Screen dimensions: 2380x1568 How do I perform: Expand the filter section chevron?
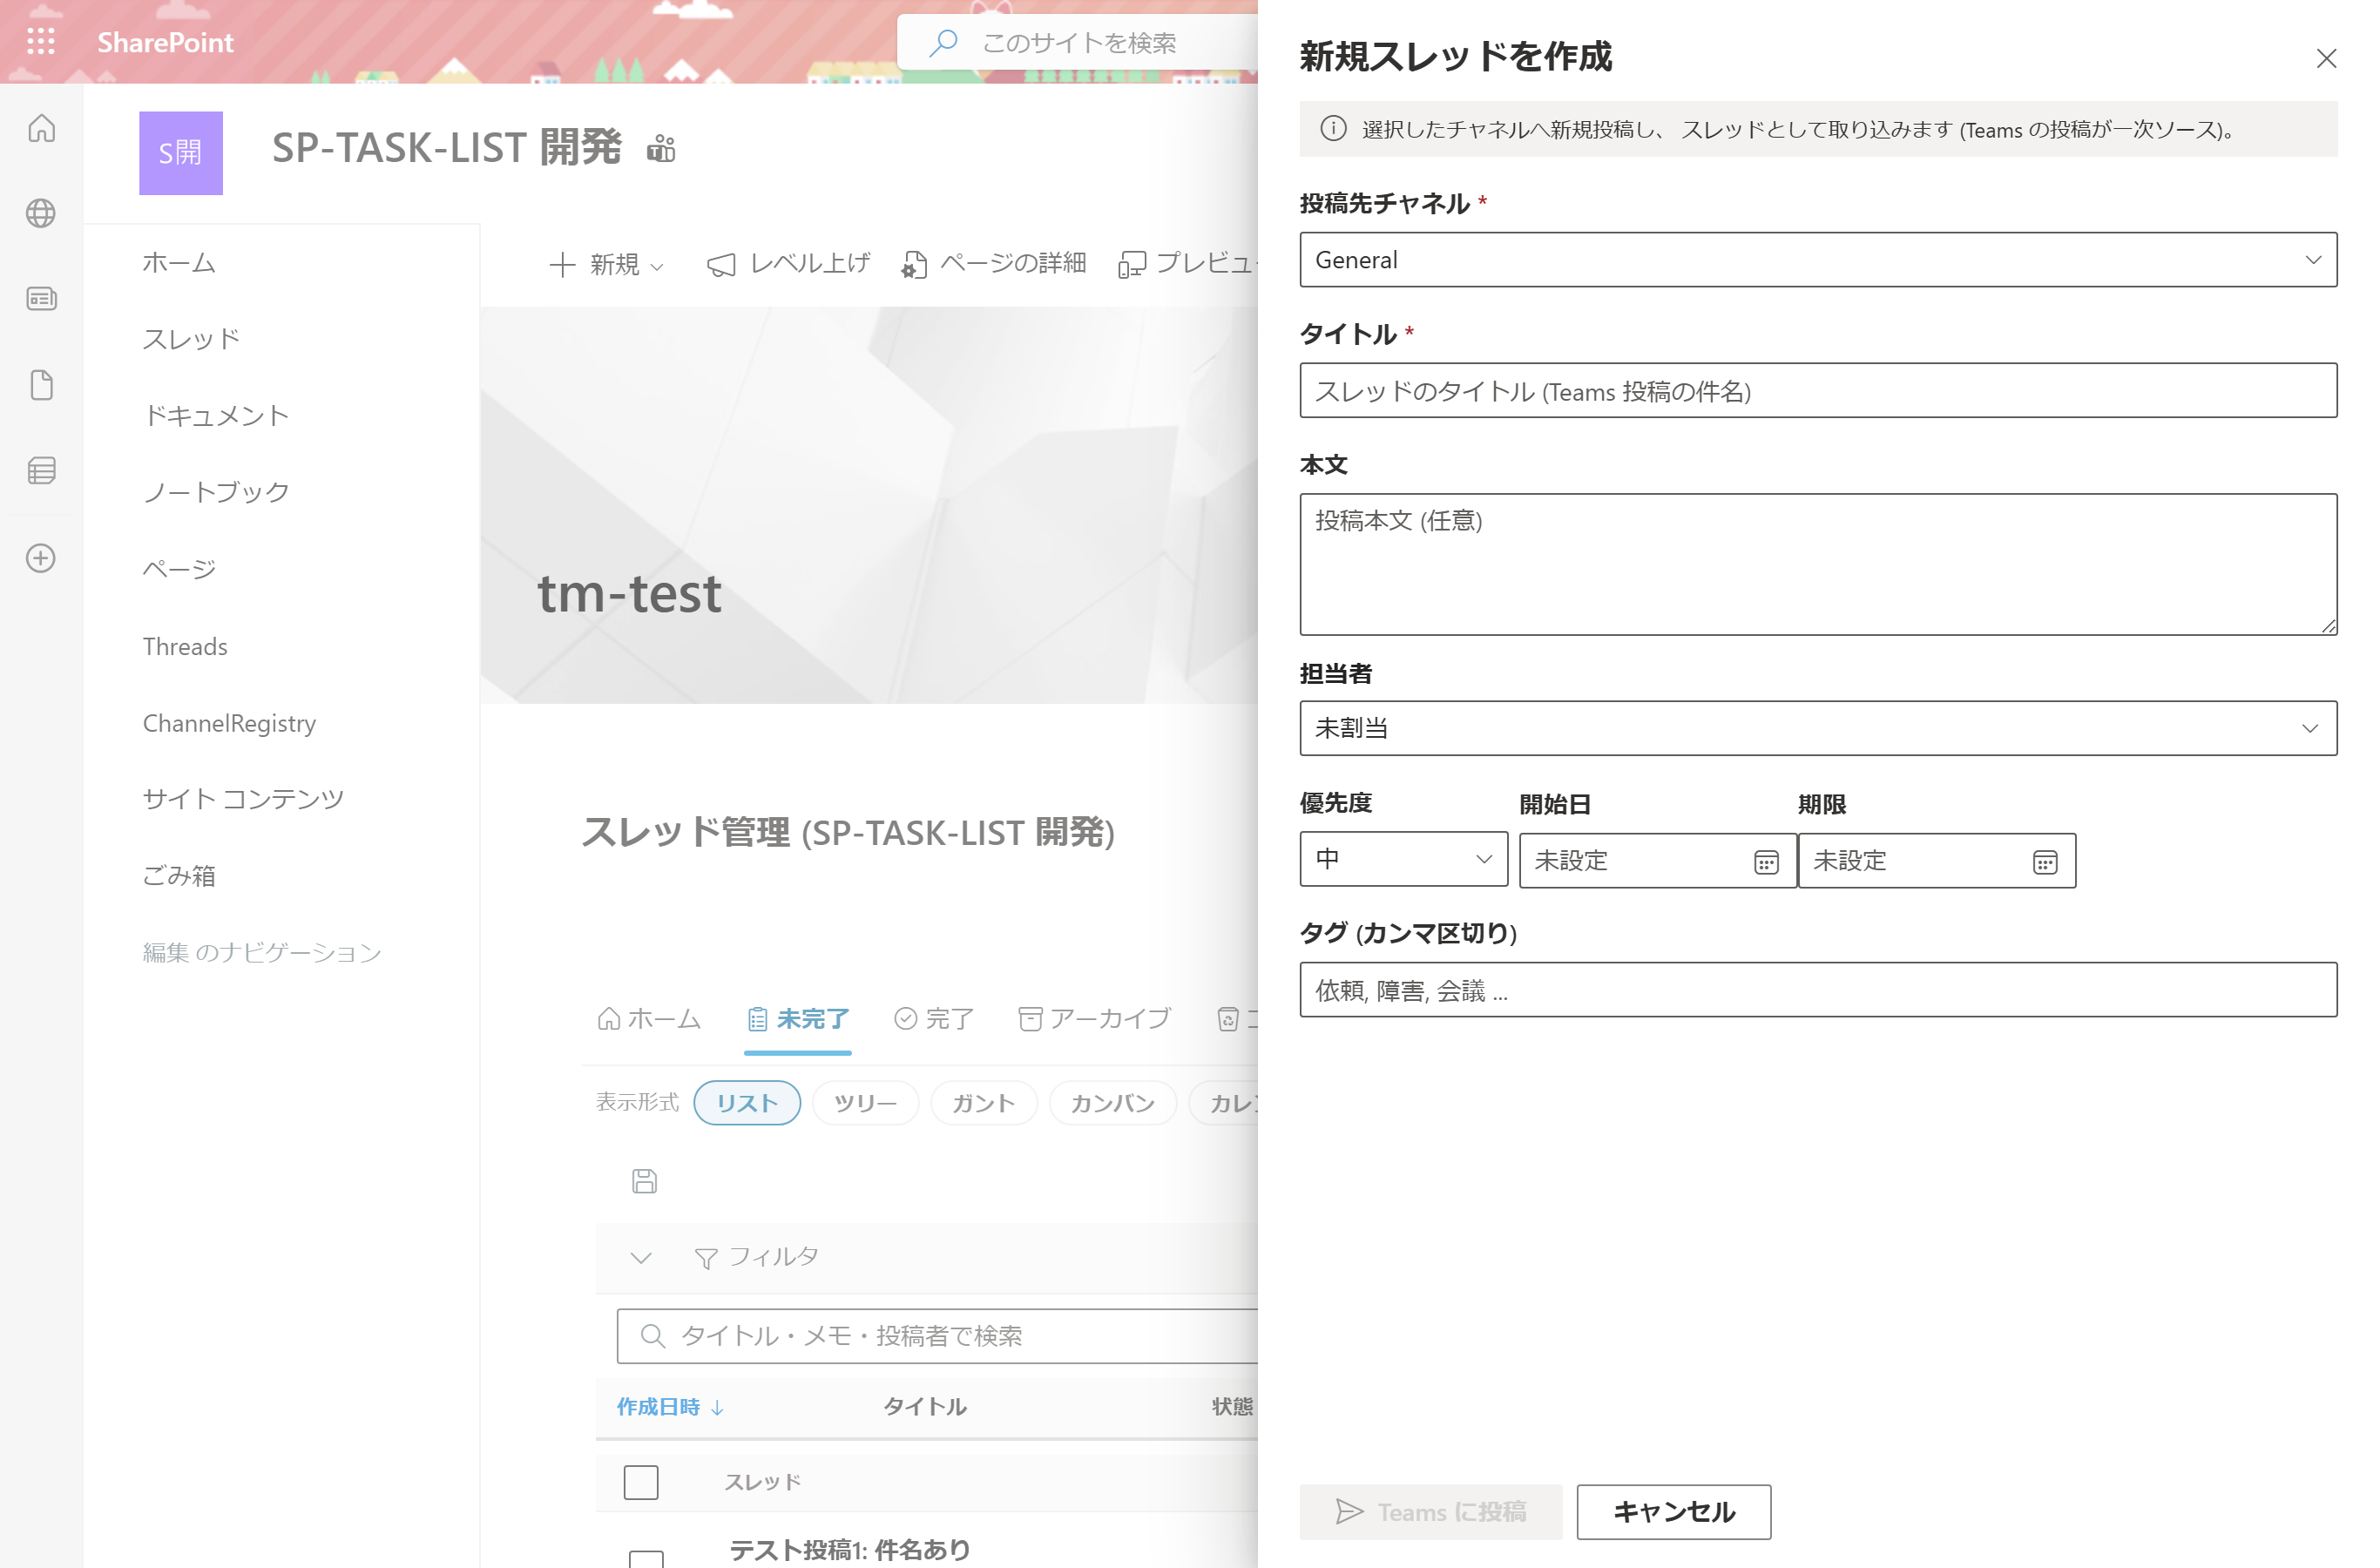click(641, 1258)
